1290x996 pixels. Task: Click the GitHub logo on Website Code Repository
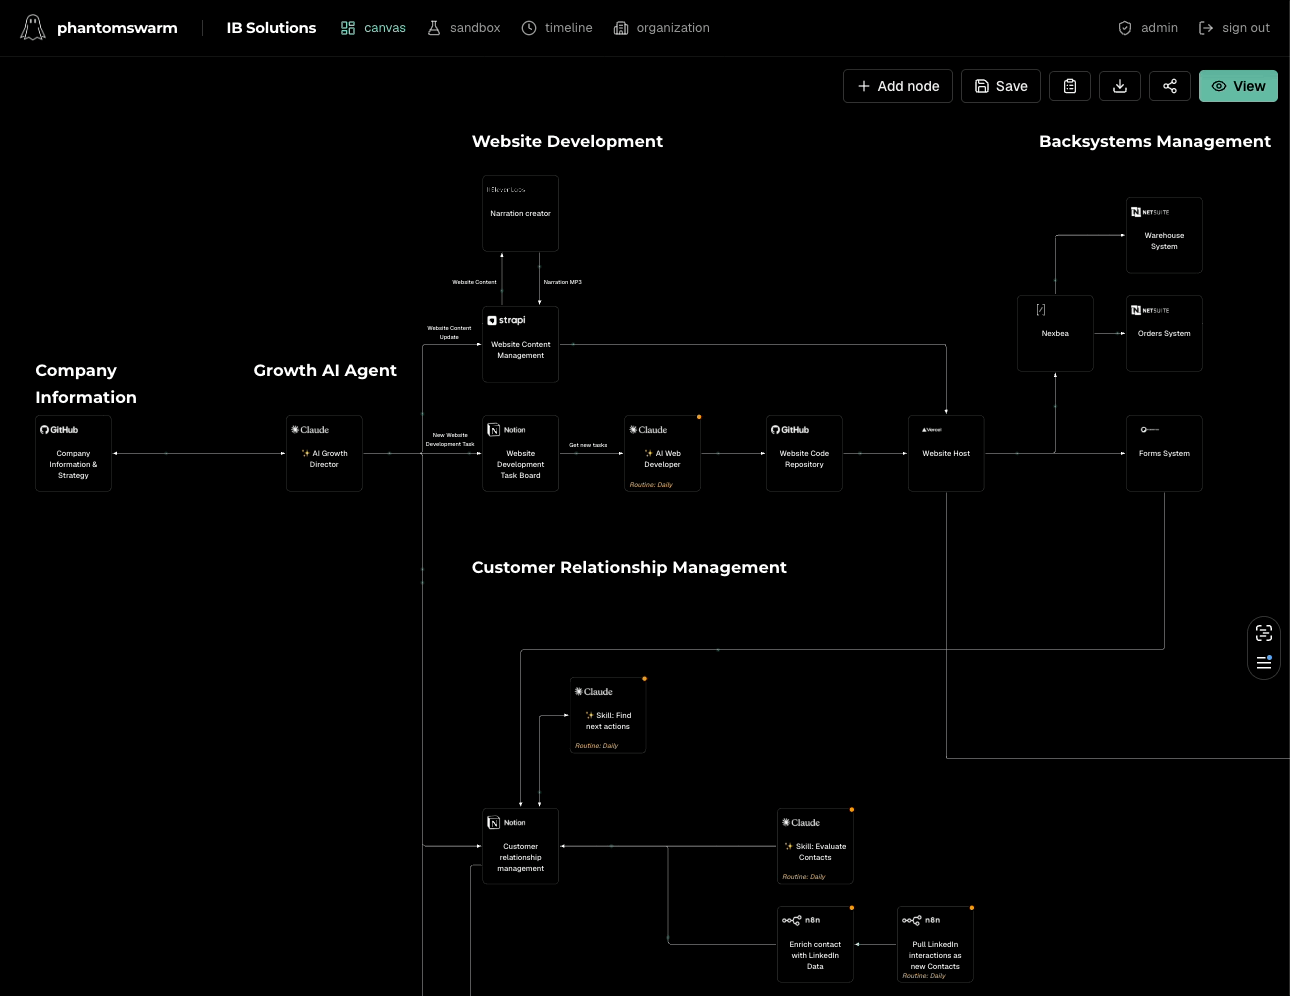[x=790, y=430]
